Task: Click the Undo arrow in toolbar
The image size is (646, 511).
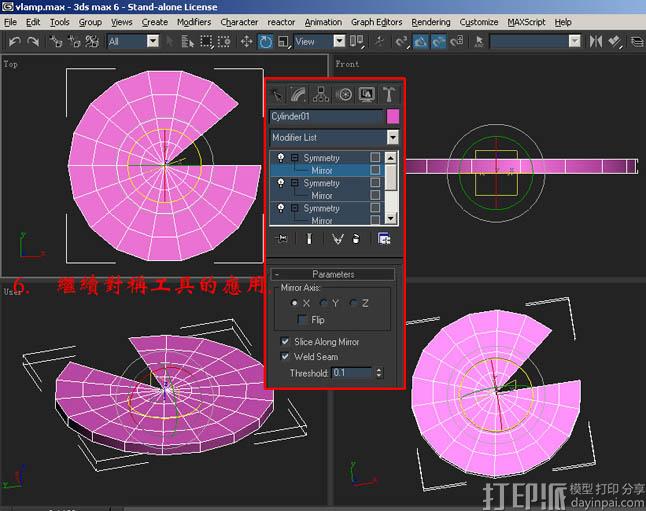Action: pyautogui.click(x=15, y=41)
